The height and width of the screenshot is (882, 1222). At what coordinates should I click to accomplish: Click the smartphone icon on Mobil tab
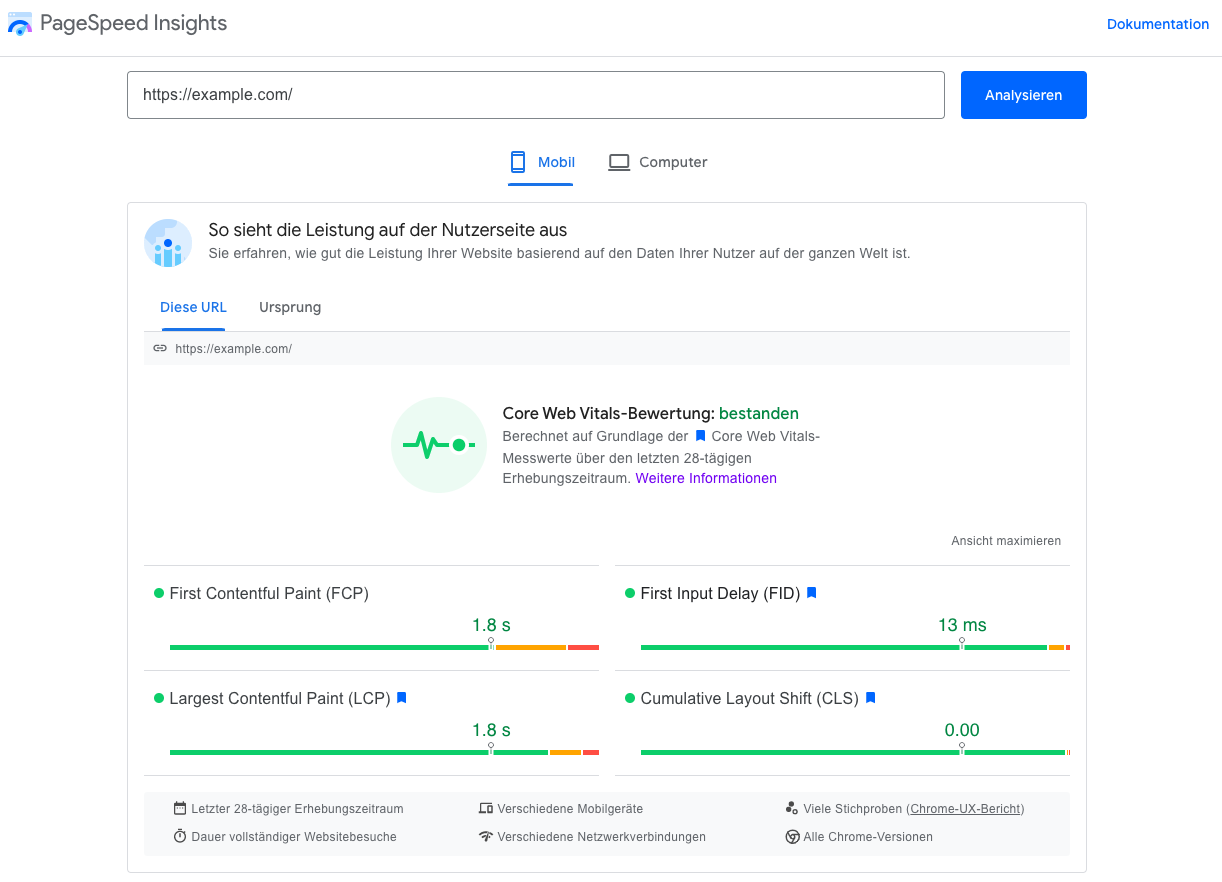tap(518, 162)
